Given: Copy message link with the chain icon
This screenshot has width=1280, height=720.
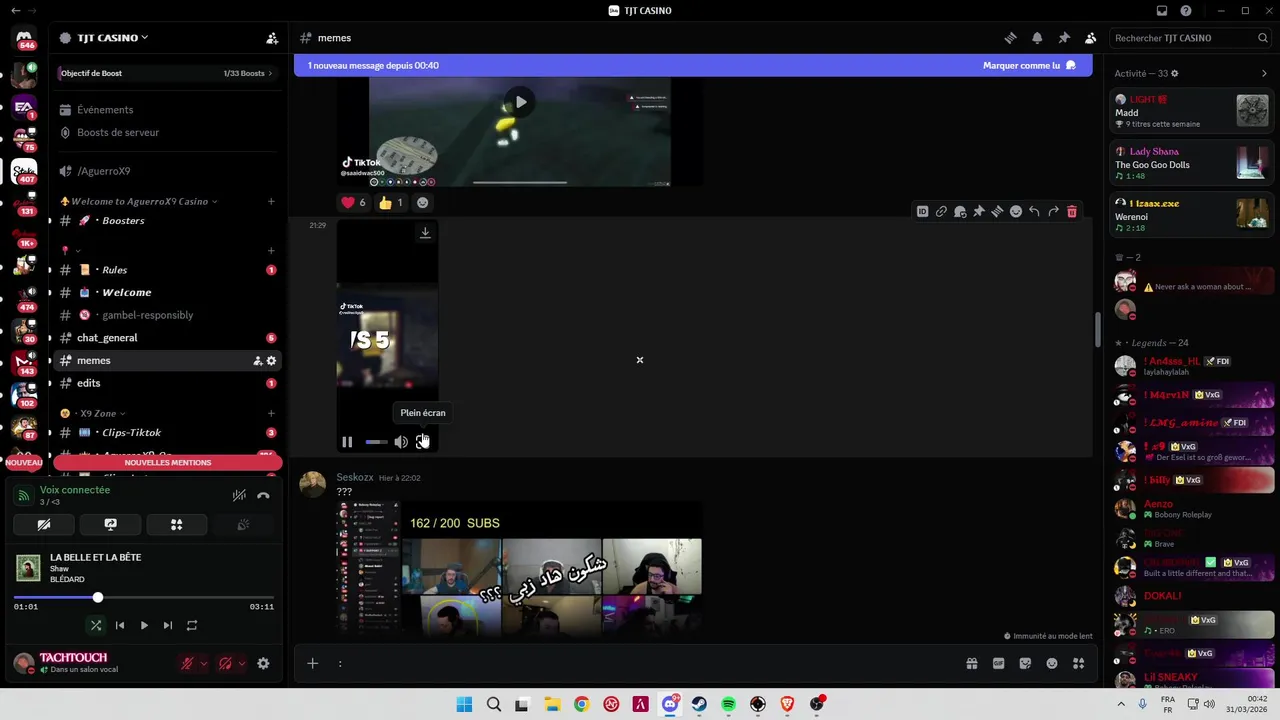Looking at the screenshot, I should tap(941, 212).
